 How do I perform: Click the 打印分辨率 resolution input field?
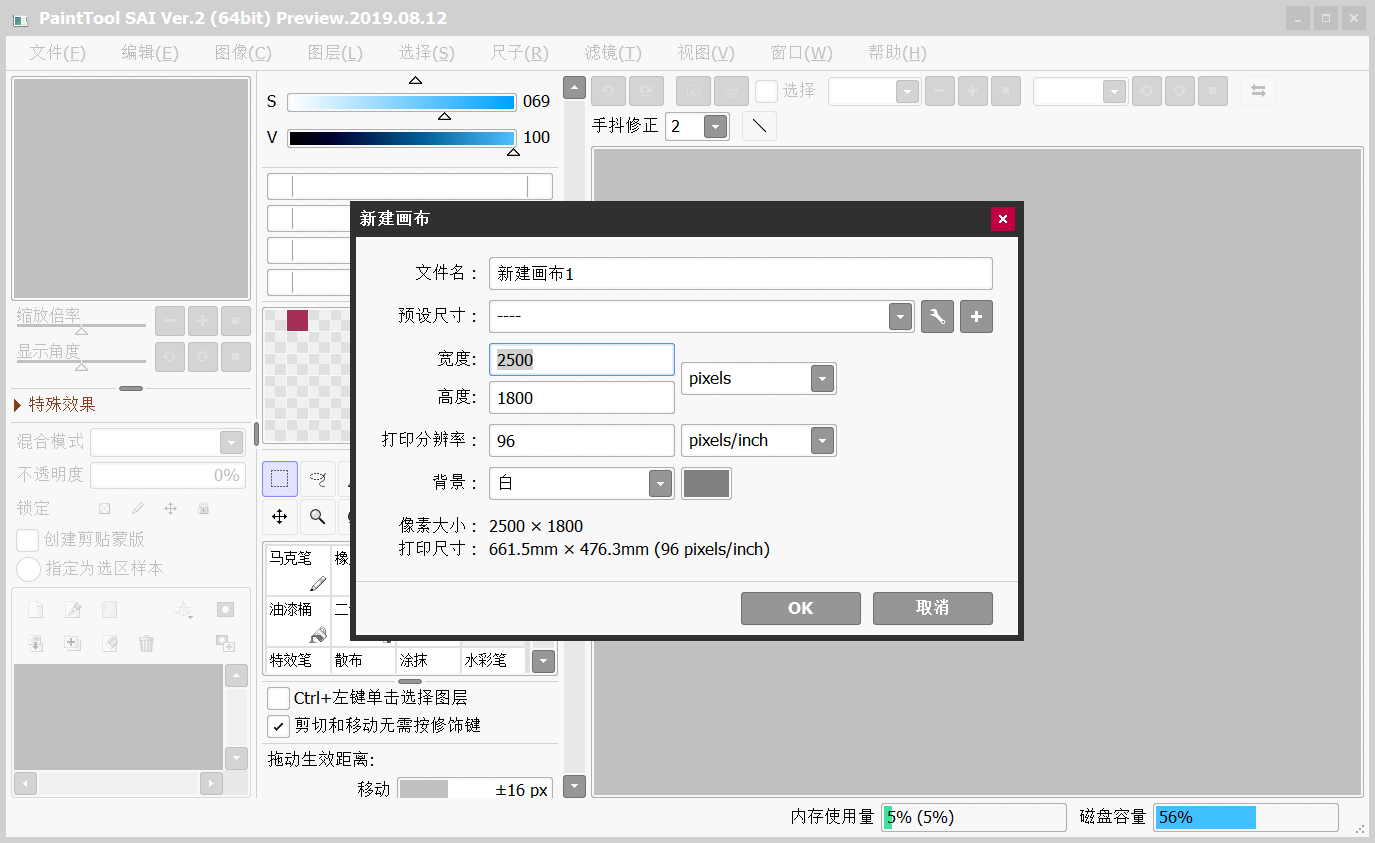pyautogui.click(x=582, y=441)
